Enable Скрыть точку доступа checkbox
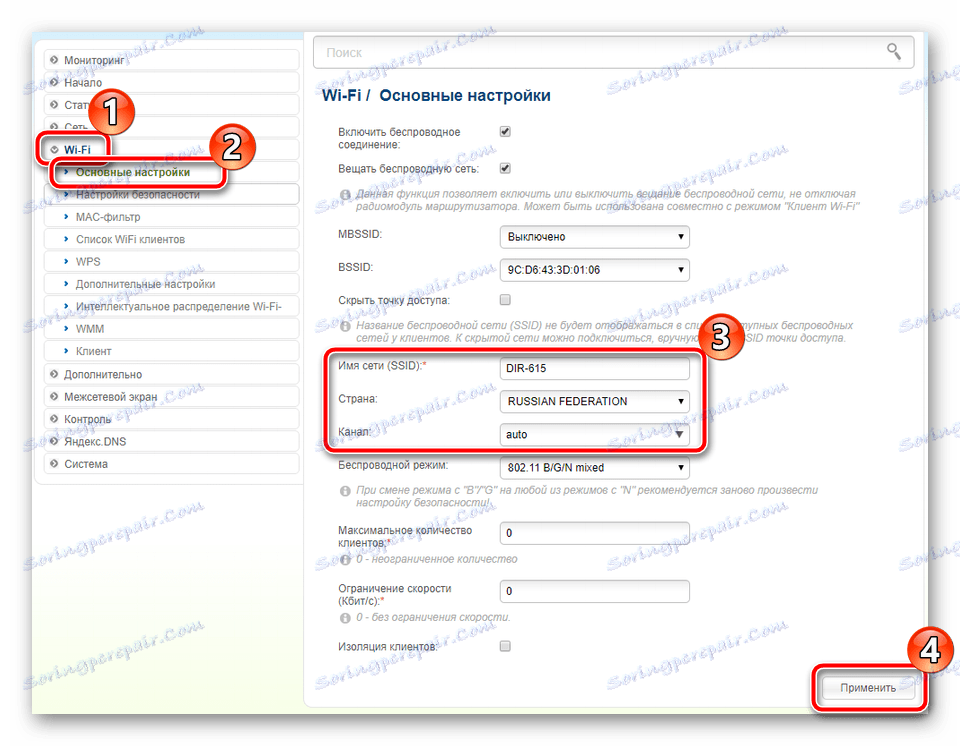Screen dimensions: 960x746 coord(505,300)
